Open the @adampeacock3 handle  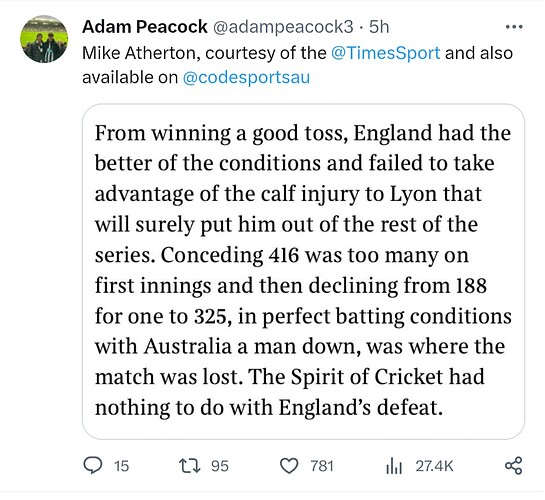[x=283, y=27]
